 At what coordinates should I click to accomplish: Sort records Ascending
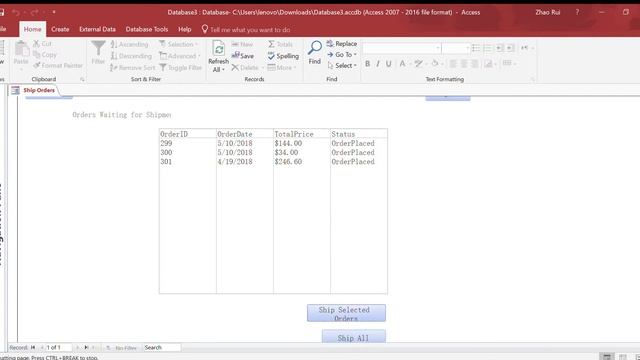coord(129,44)
